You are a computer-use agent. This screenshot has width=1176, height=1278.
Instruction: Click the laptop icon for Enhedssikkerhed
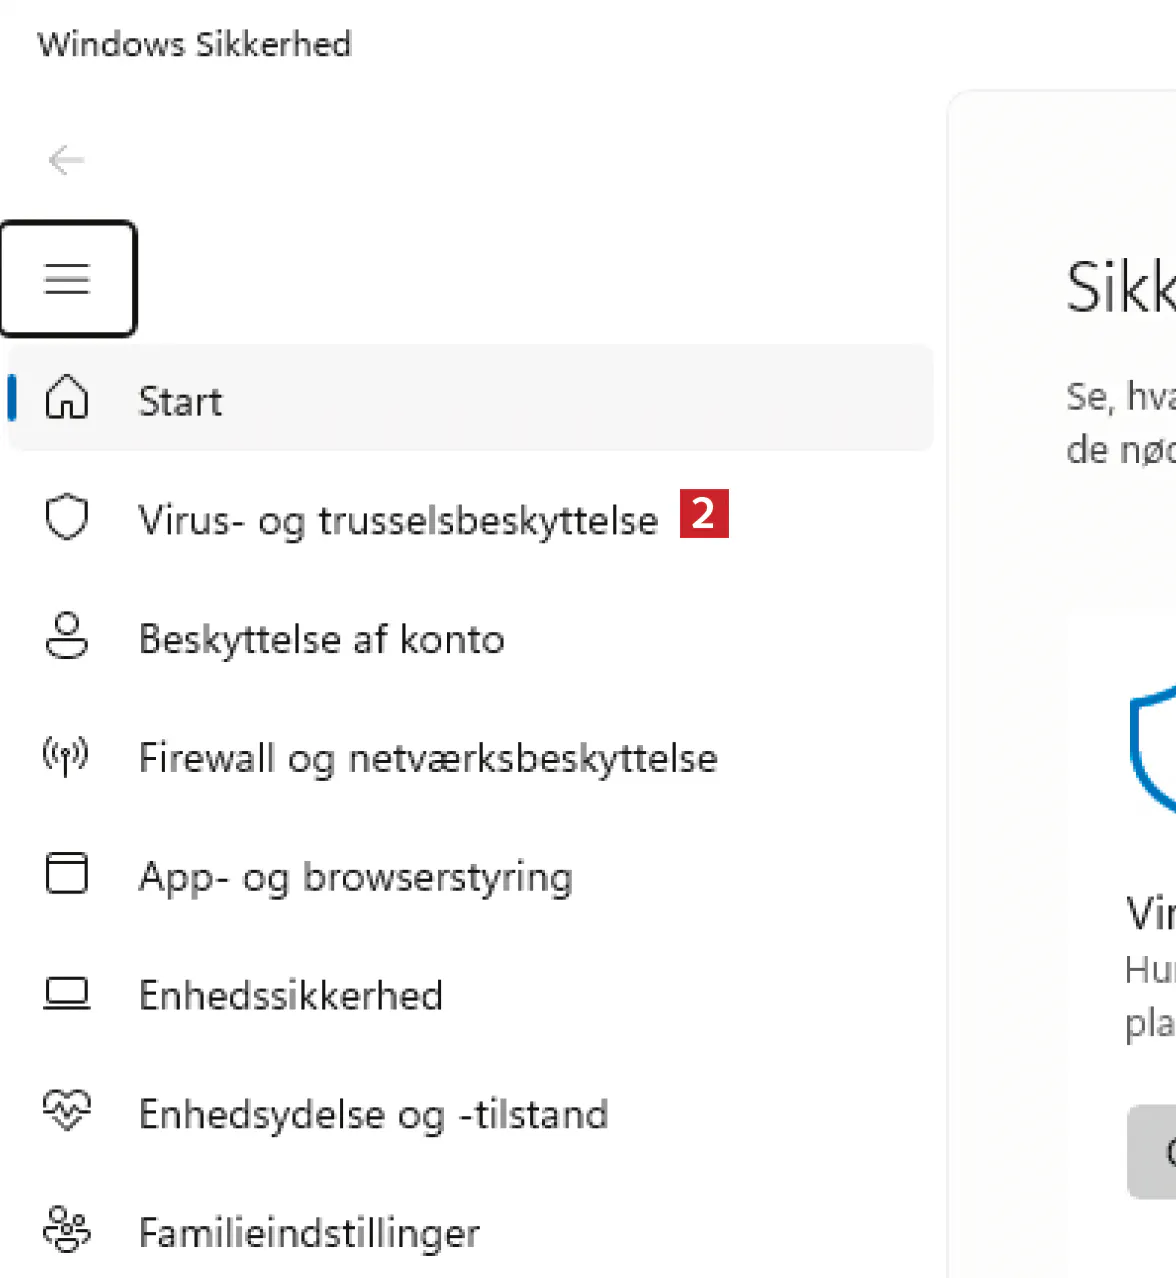point(67,993)
